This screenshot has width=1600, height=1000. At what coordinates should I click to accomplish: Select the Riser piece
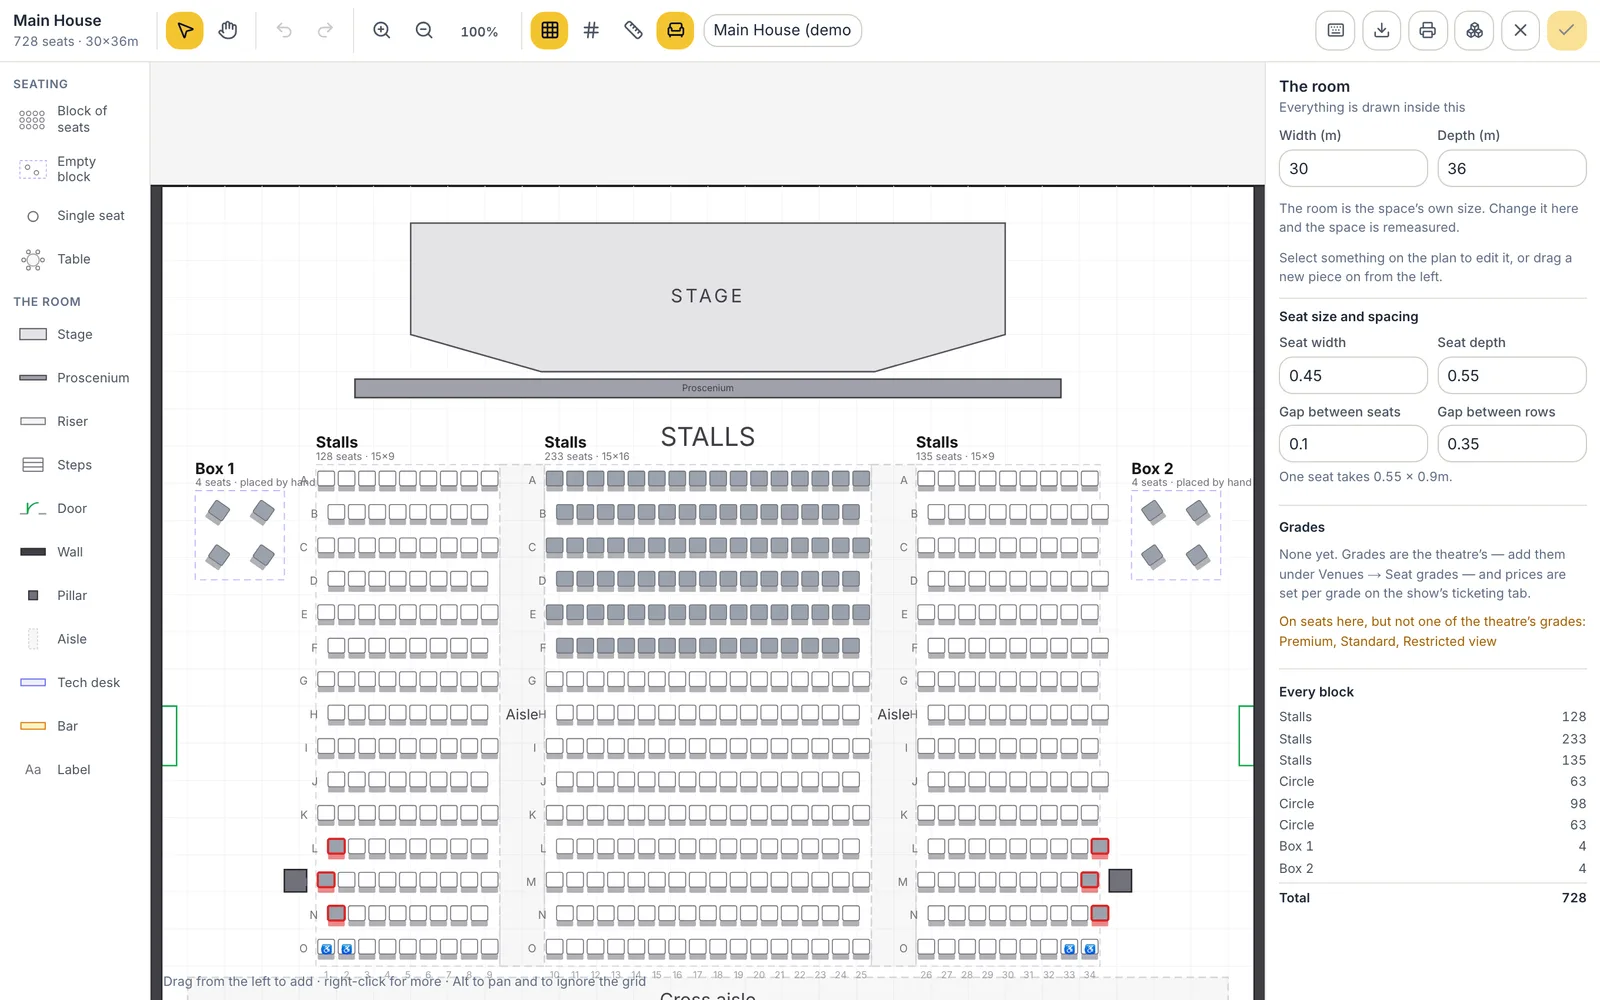(75, 421)
